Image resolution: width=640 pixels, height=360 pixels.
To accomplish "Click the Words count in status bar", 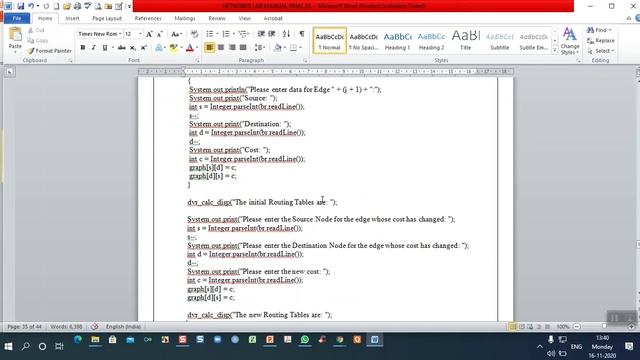I will [66, 327].
